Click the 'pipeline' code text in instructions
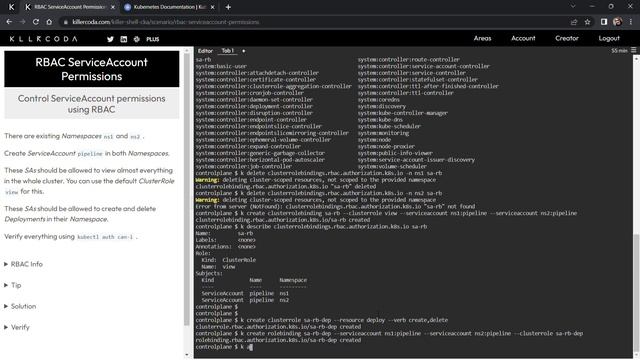 [90, 154]
